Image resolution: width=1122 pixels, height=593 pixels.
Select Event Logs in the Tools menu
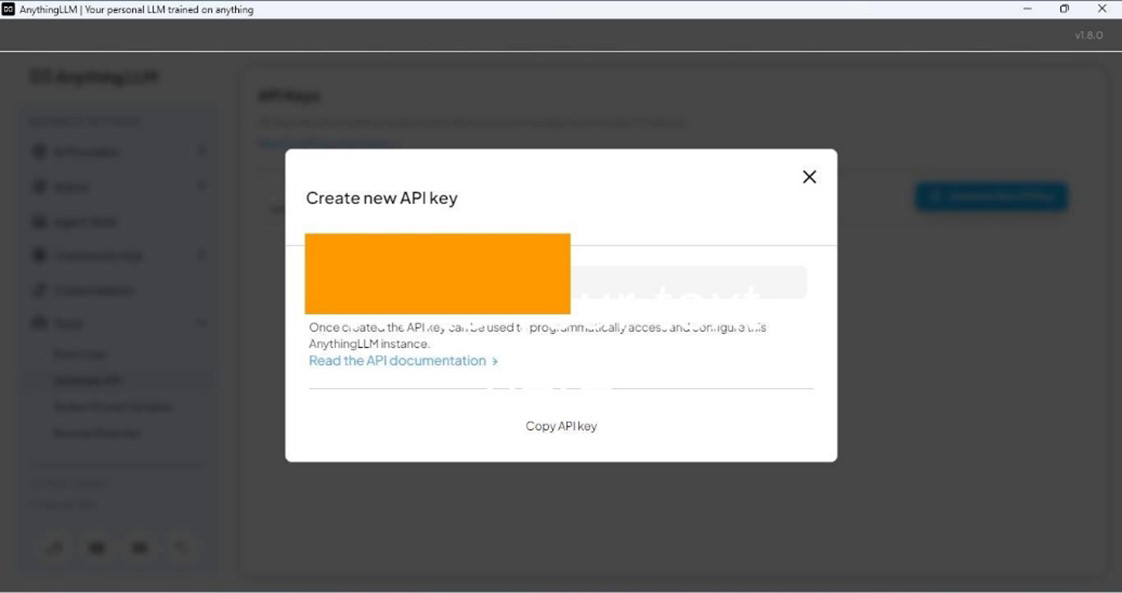pos(81,354)
